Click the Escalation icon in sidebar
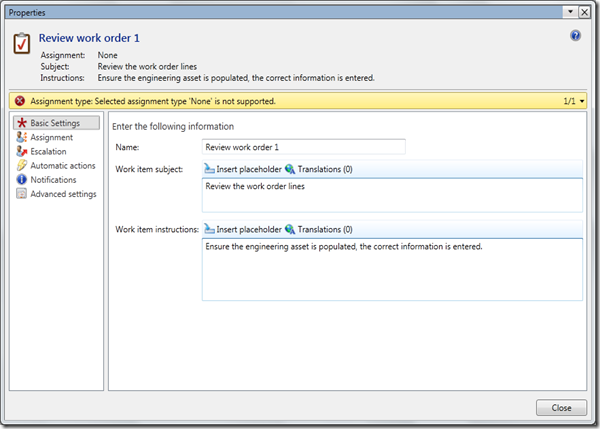The image size is (600, 429). 21,151
